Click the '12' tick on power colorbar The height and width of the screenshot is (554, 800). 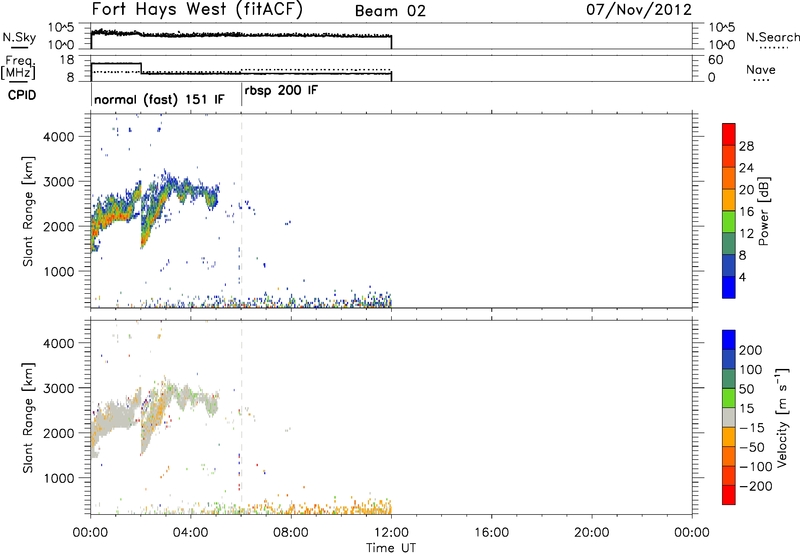pos(746,234)
